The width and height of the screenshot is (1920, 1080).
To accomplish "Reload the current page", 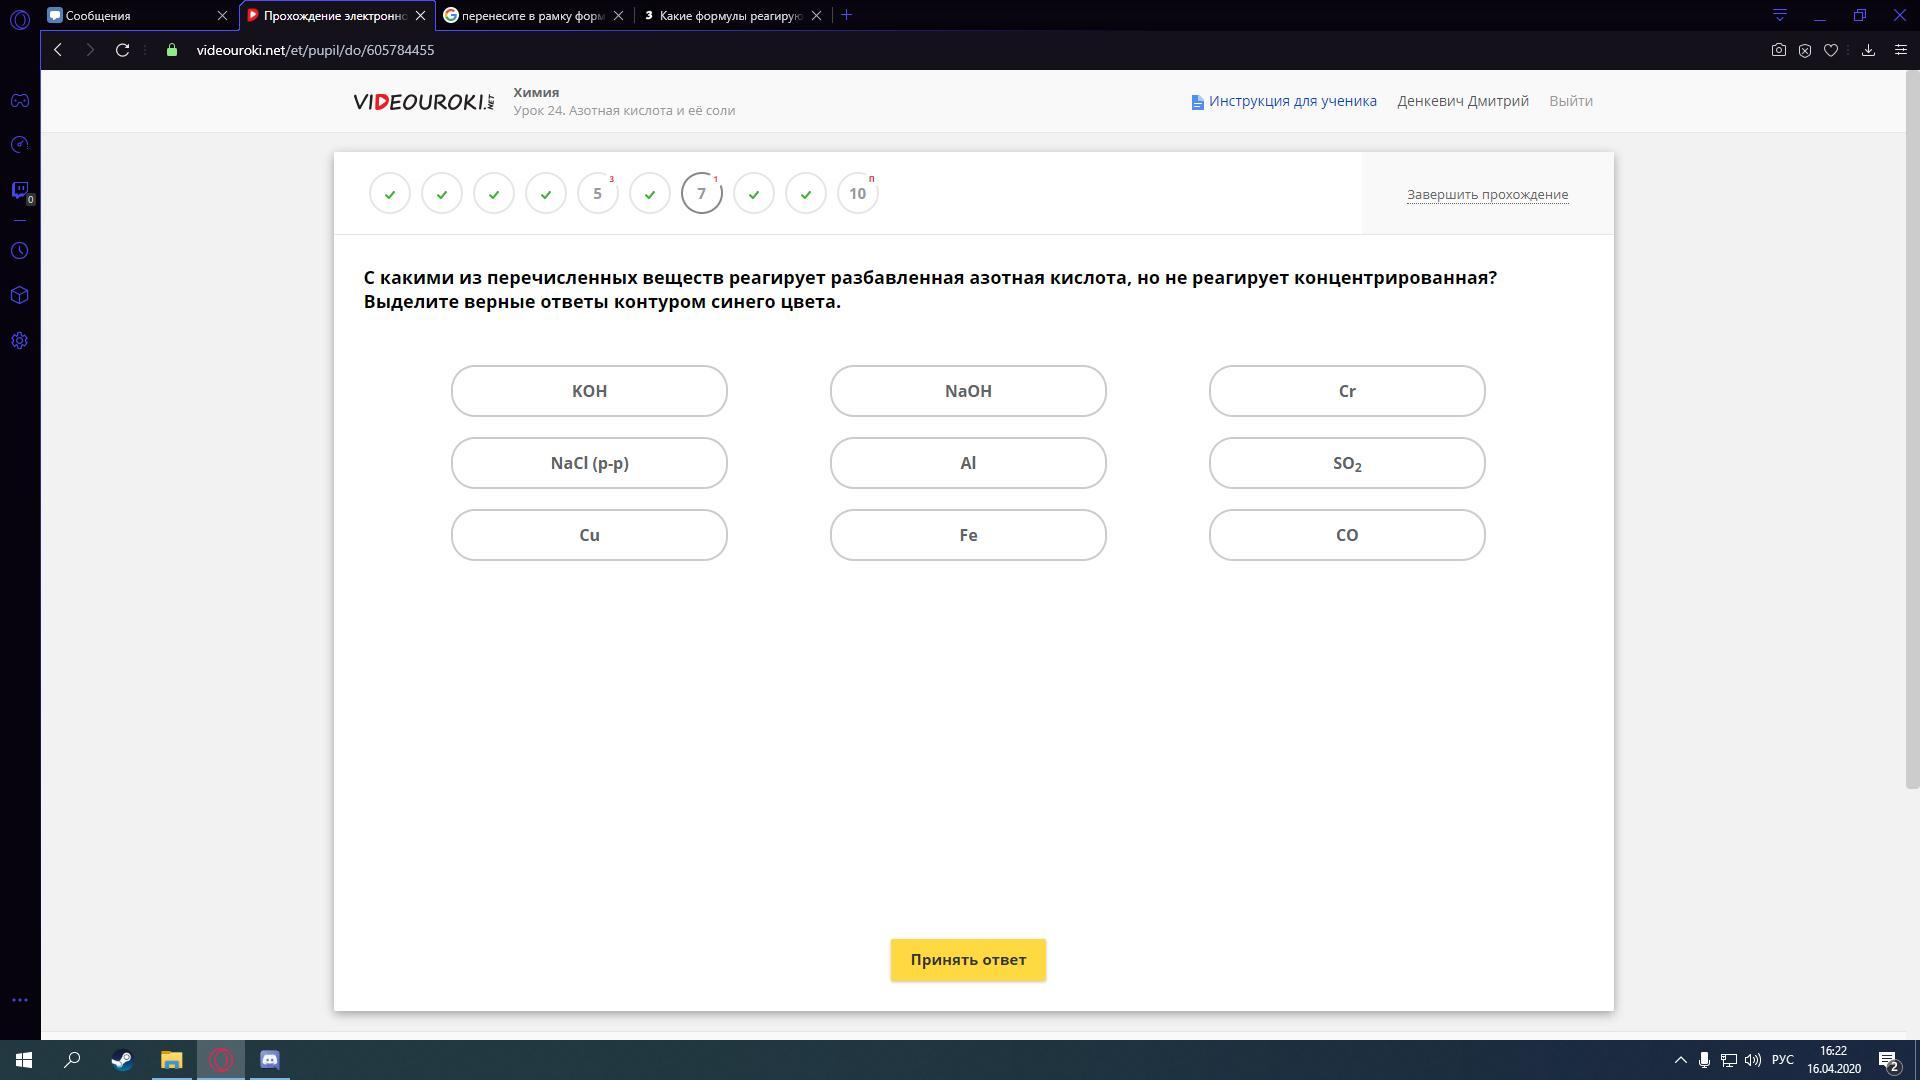I will [x=122, y=50].
